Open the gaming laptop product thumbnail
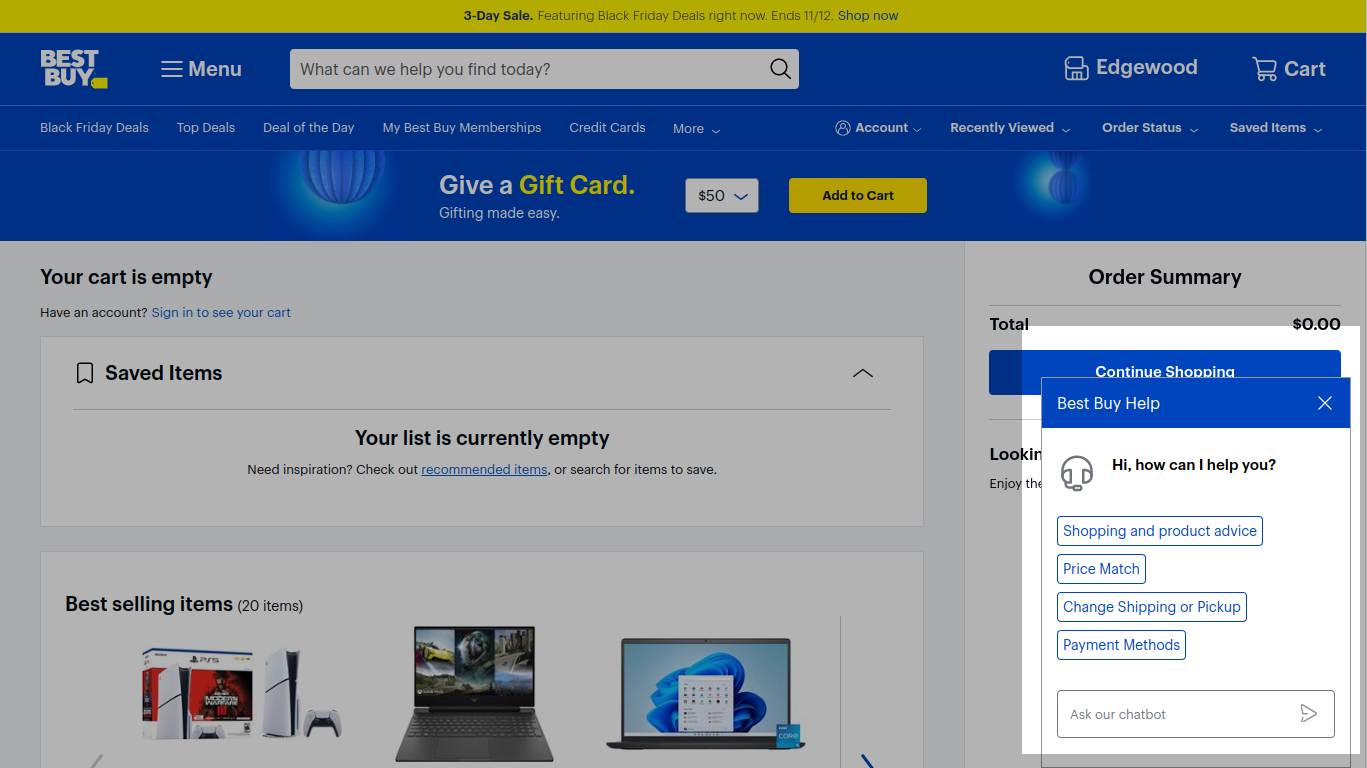This screenshot has width=1367, height=768. (x=475, y=694)
